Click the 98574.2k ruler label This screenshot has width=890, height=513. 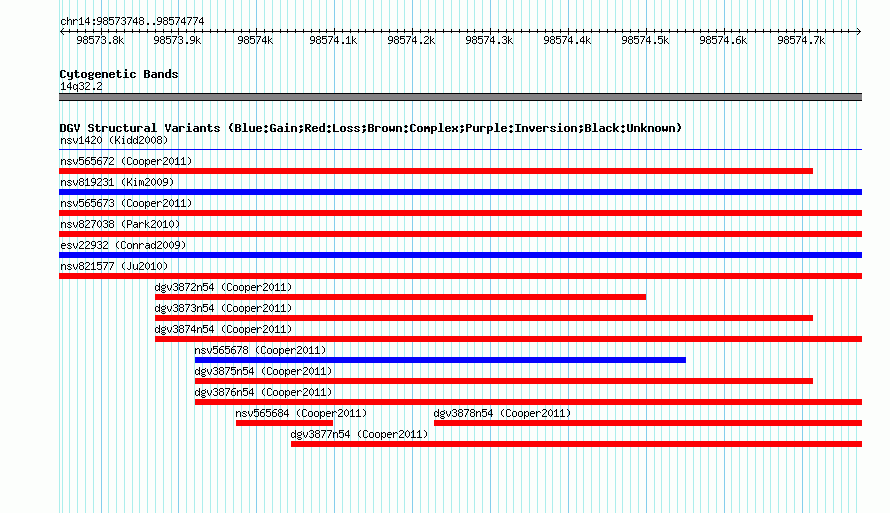pyautogui.click(x=411, y=40)
